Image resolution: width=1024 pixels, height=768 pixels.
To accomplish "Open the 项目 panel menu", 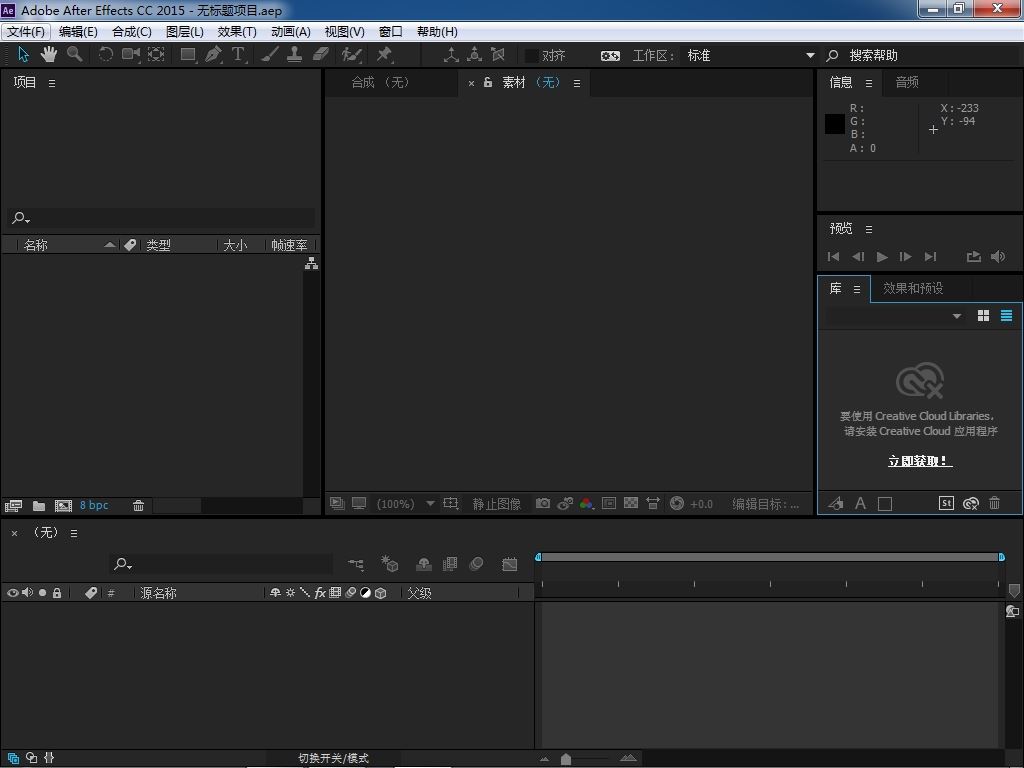I will pyautogui.click(x=52, y=83).
